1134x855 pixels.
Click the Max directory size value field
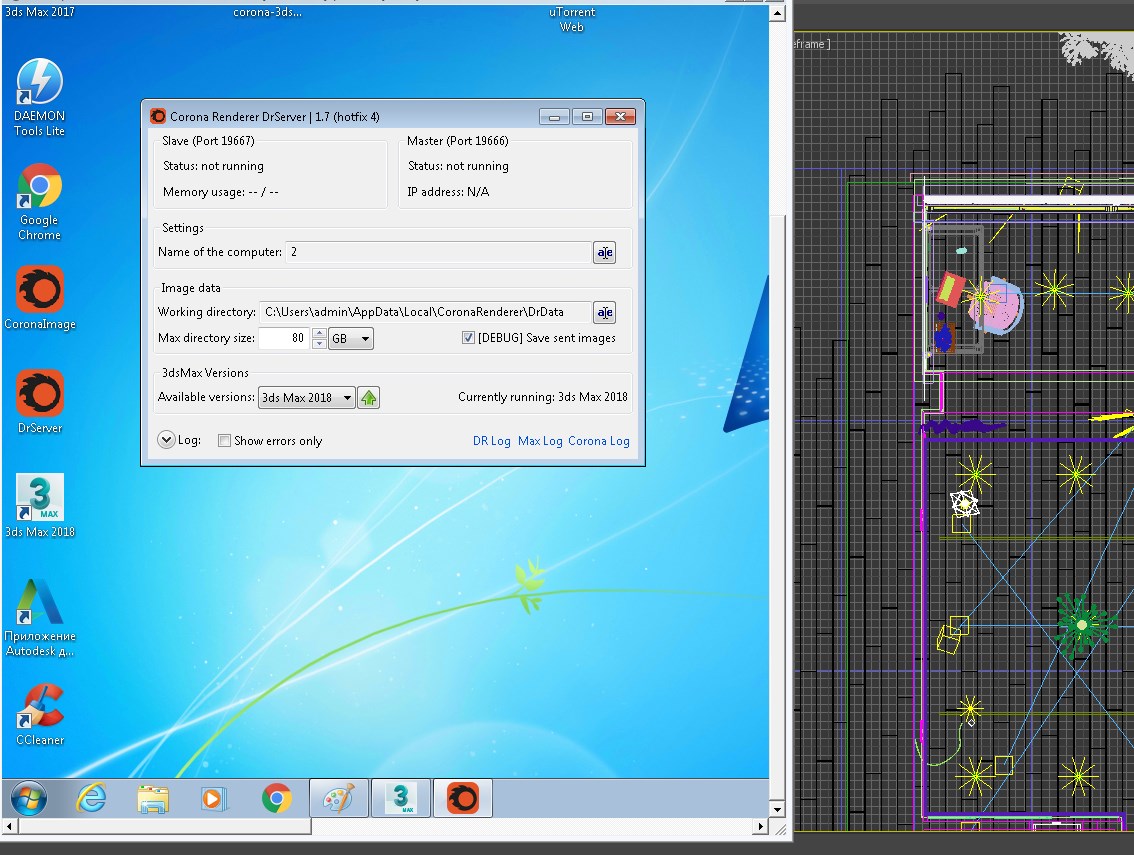tap(284, 338)
